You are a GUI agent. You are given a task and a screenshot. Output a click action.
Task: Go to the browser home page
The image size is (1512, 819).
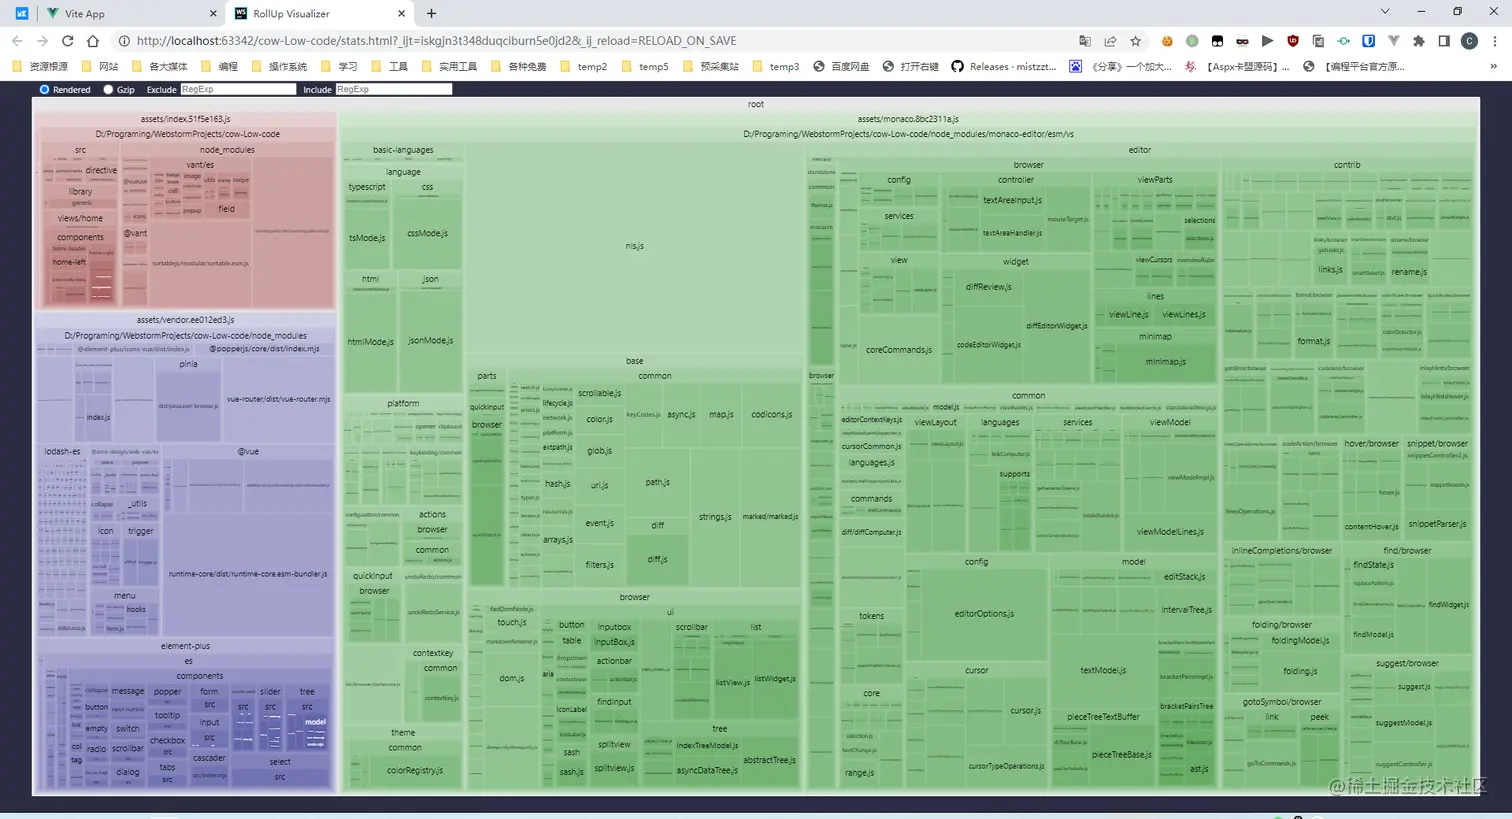pos(93,41)
